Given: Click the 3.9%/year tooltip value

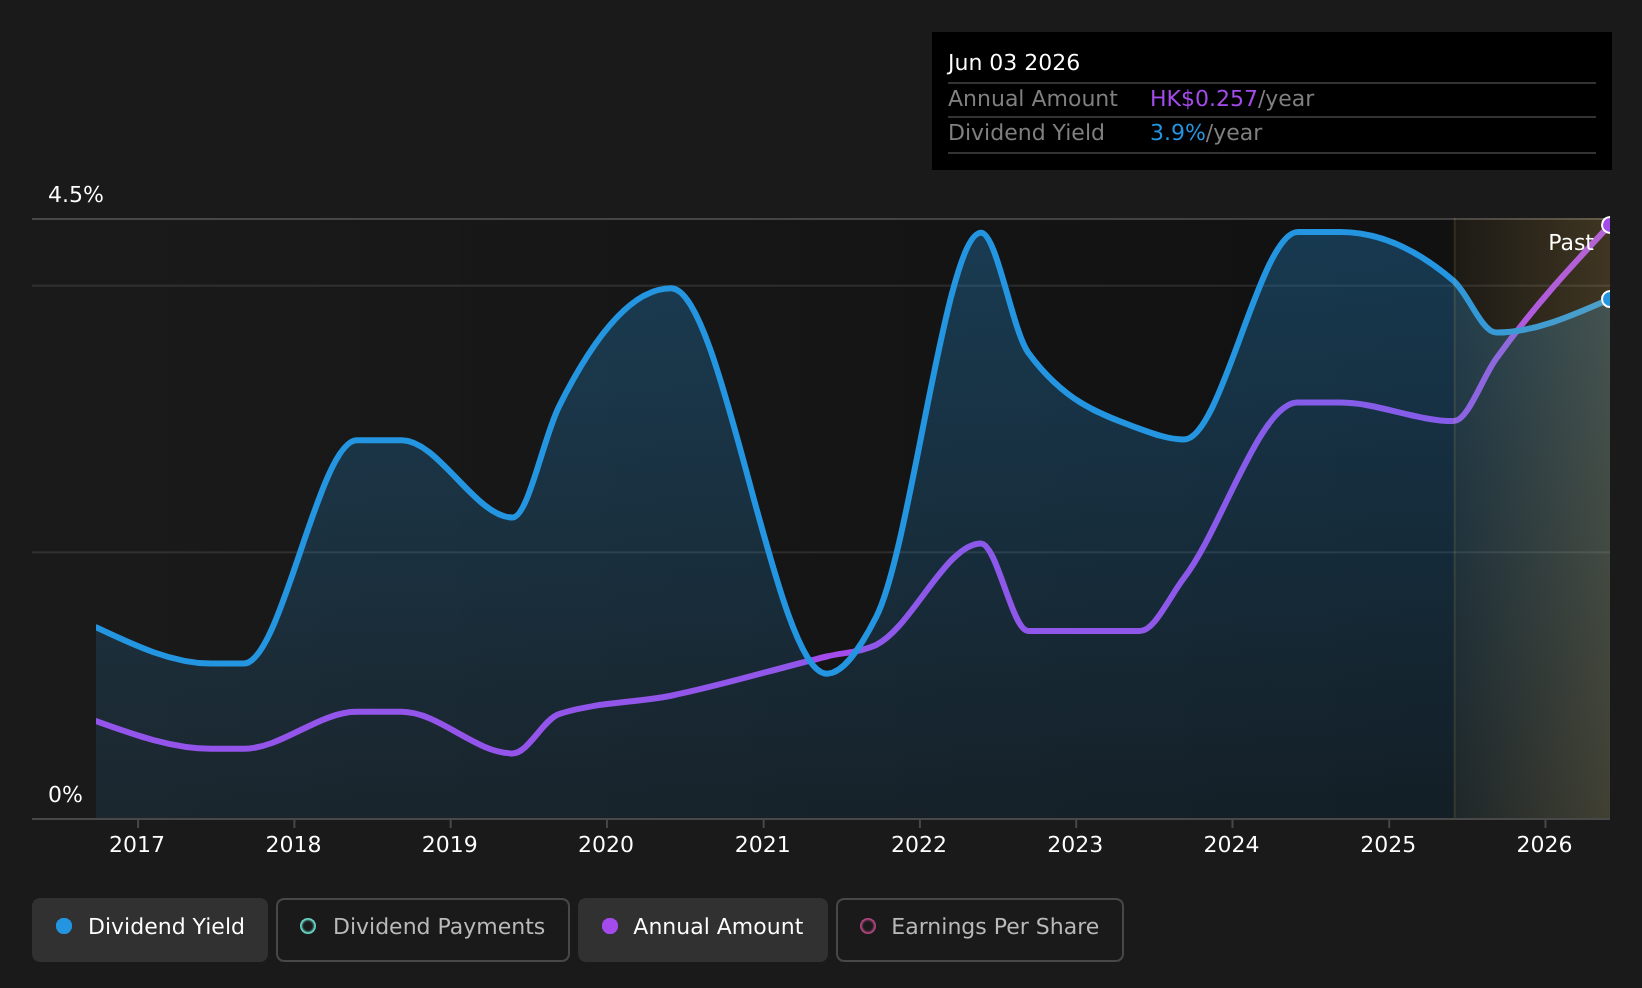Looking at the screenshot, I should click(1206, 133).
